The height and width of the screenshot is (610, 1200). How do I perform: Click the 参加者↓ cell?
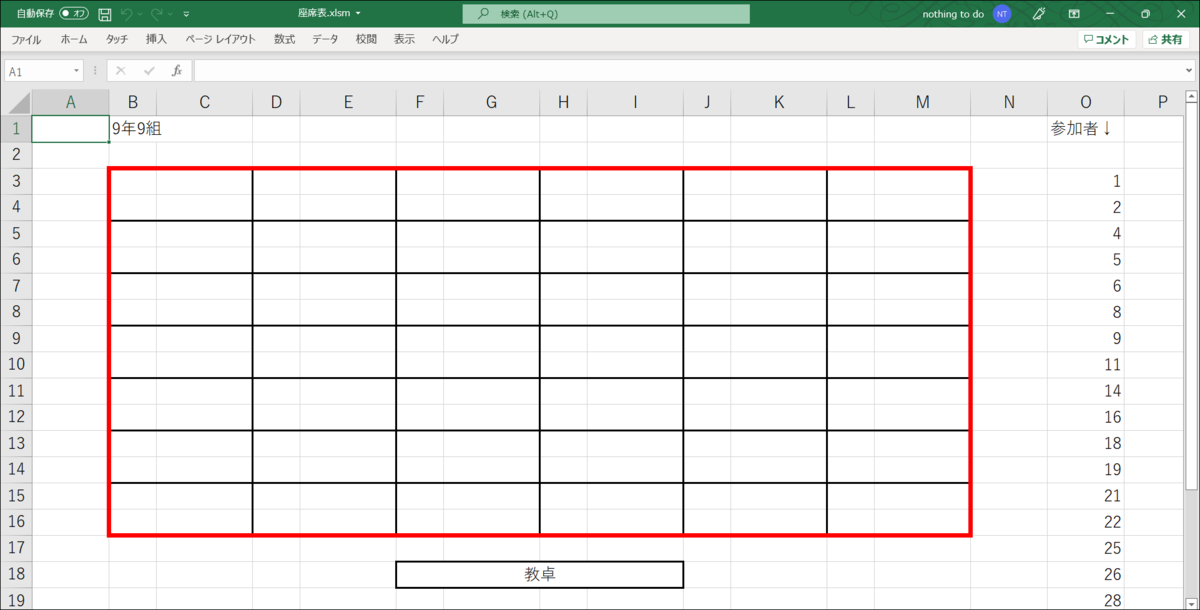[x=1086, y=129]
